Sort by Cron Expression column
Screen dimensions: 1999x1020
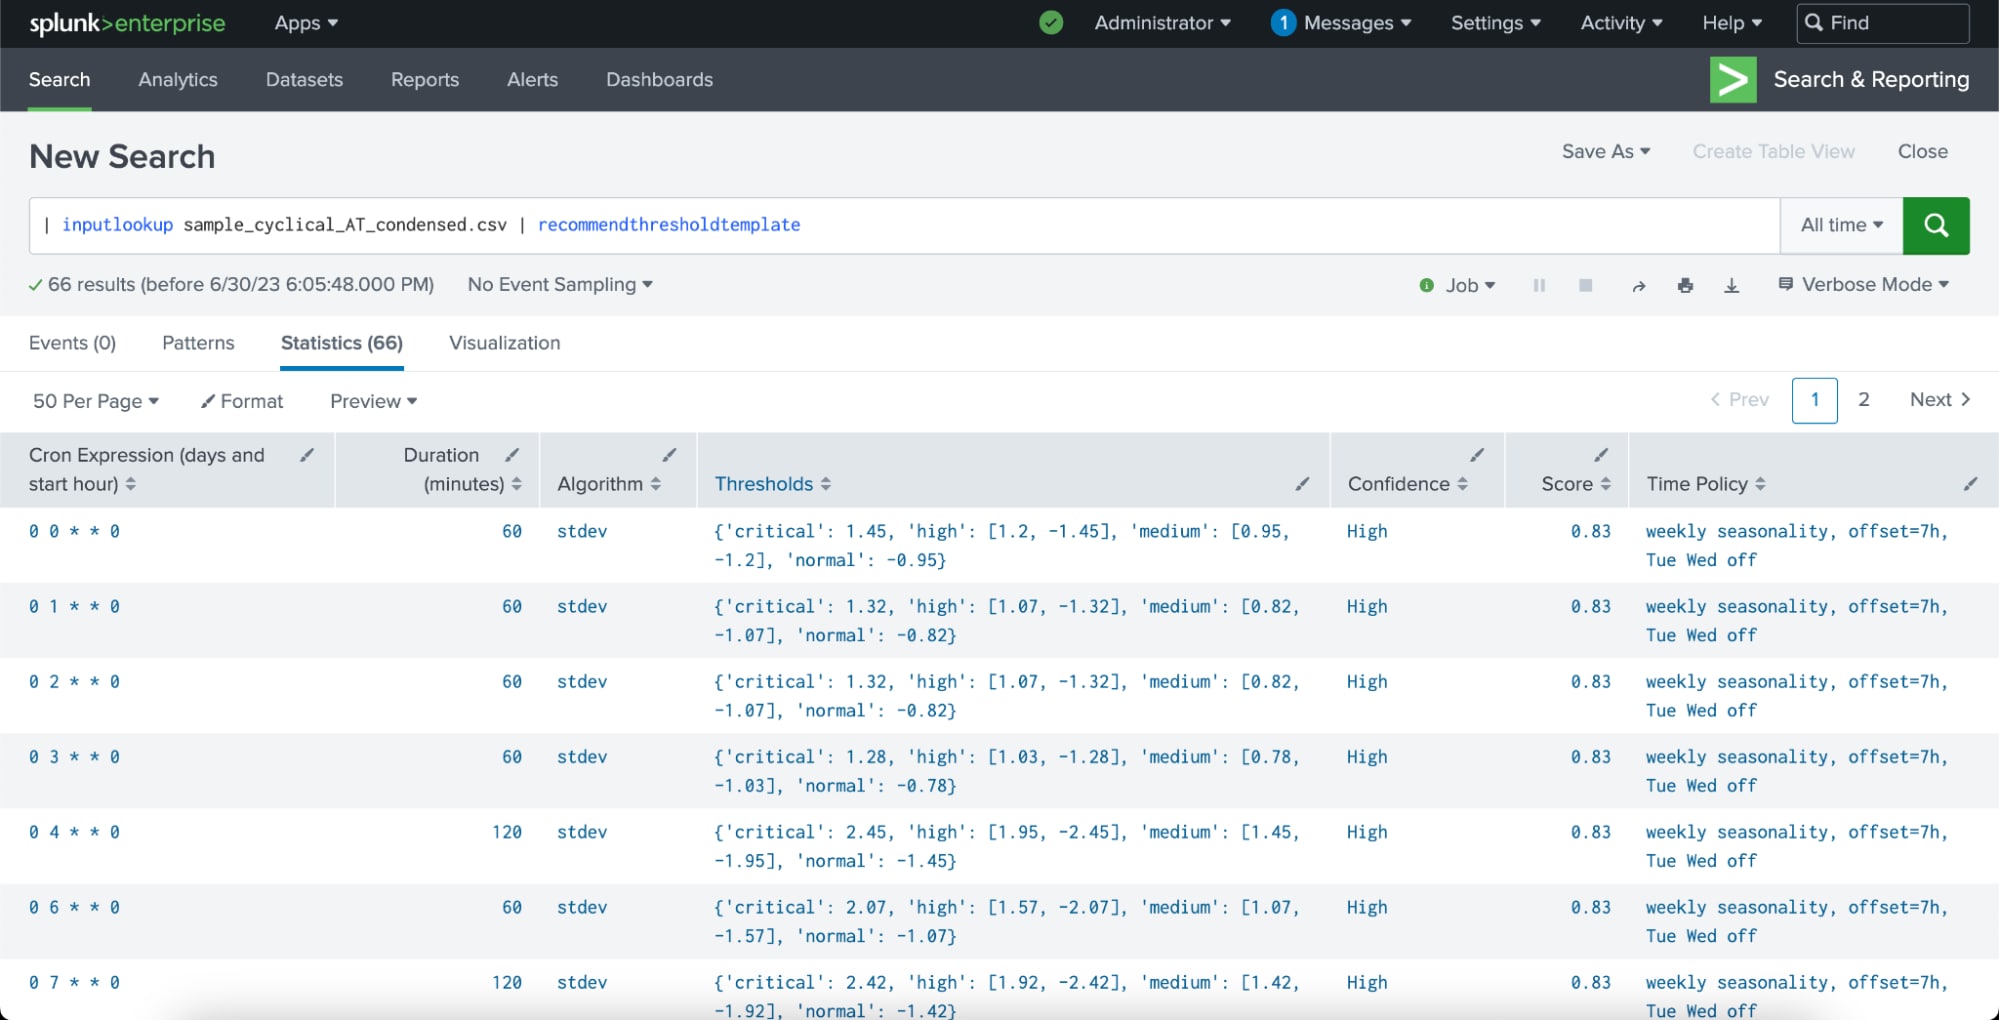(131, 484)
